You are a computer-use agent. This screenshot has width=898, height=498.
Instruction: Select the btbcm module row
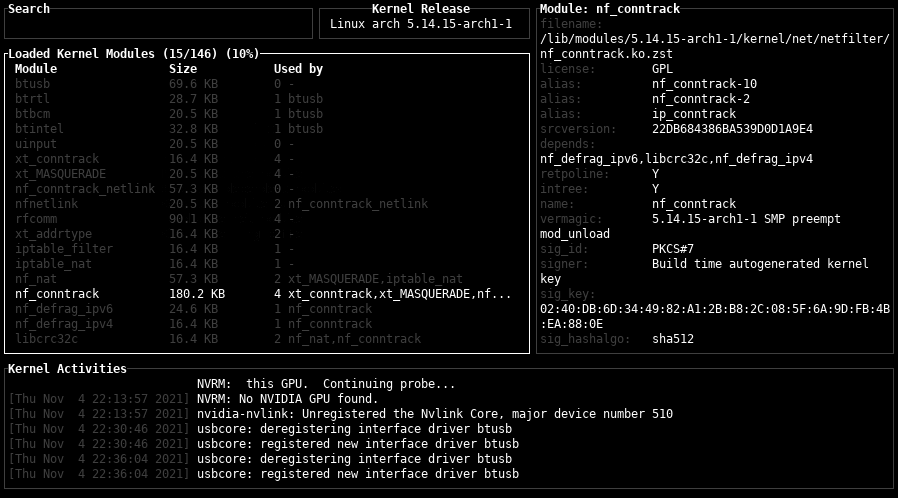point(267,113)
